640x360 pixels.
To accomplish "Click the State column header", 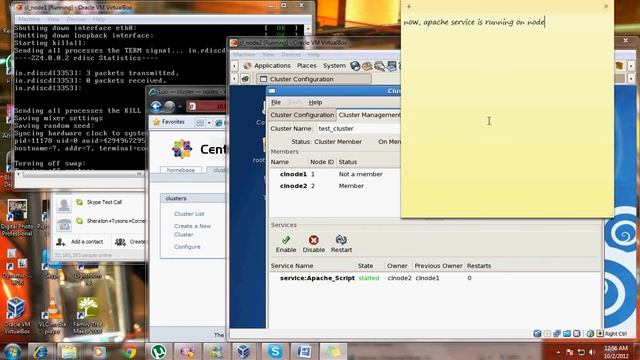I will 365,266.
